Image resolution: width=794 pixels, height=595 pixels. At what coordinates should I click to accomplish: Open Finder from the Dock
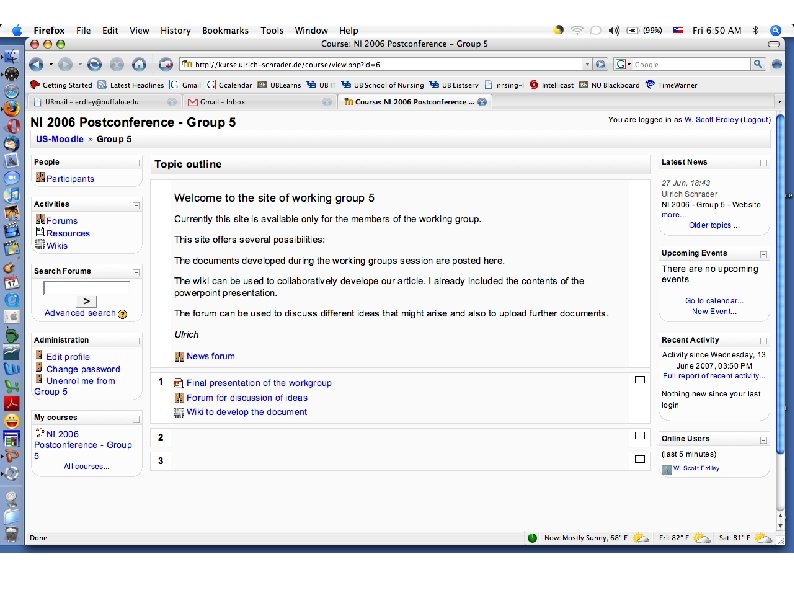[x=11, y=56]
